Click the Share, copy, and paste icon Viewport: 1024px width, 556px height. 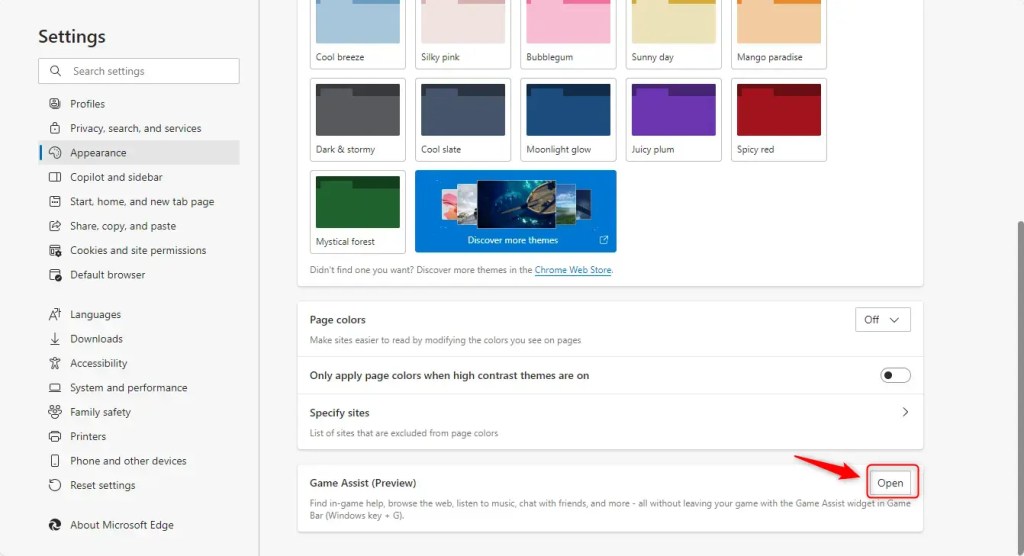[55, 225]
